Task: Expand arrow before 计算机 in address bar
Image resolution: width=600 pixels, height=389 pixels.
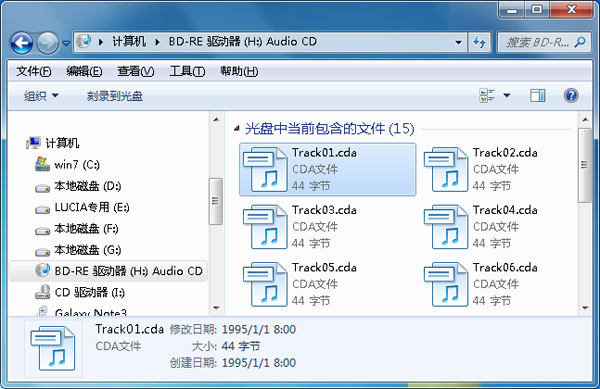Action: (101, 42)
